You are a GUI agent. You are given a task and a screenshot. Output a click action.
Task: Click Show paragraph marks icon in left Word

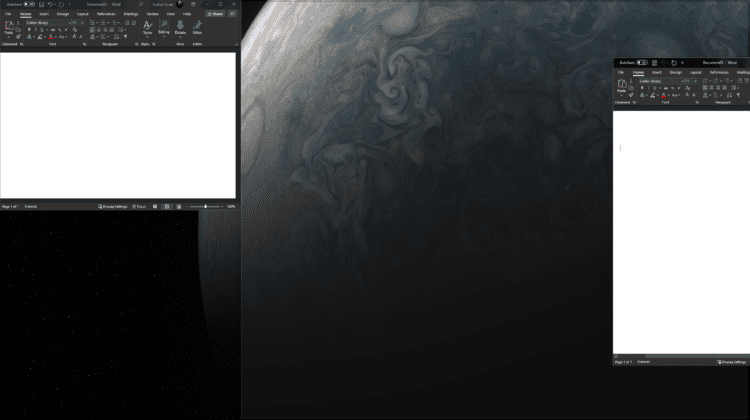point(125,36)
